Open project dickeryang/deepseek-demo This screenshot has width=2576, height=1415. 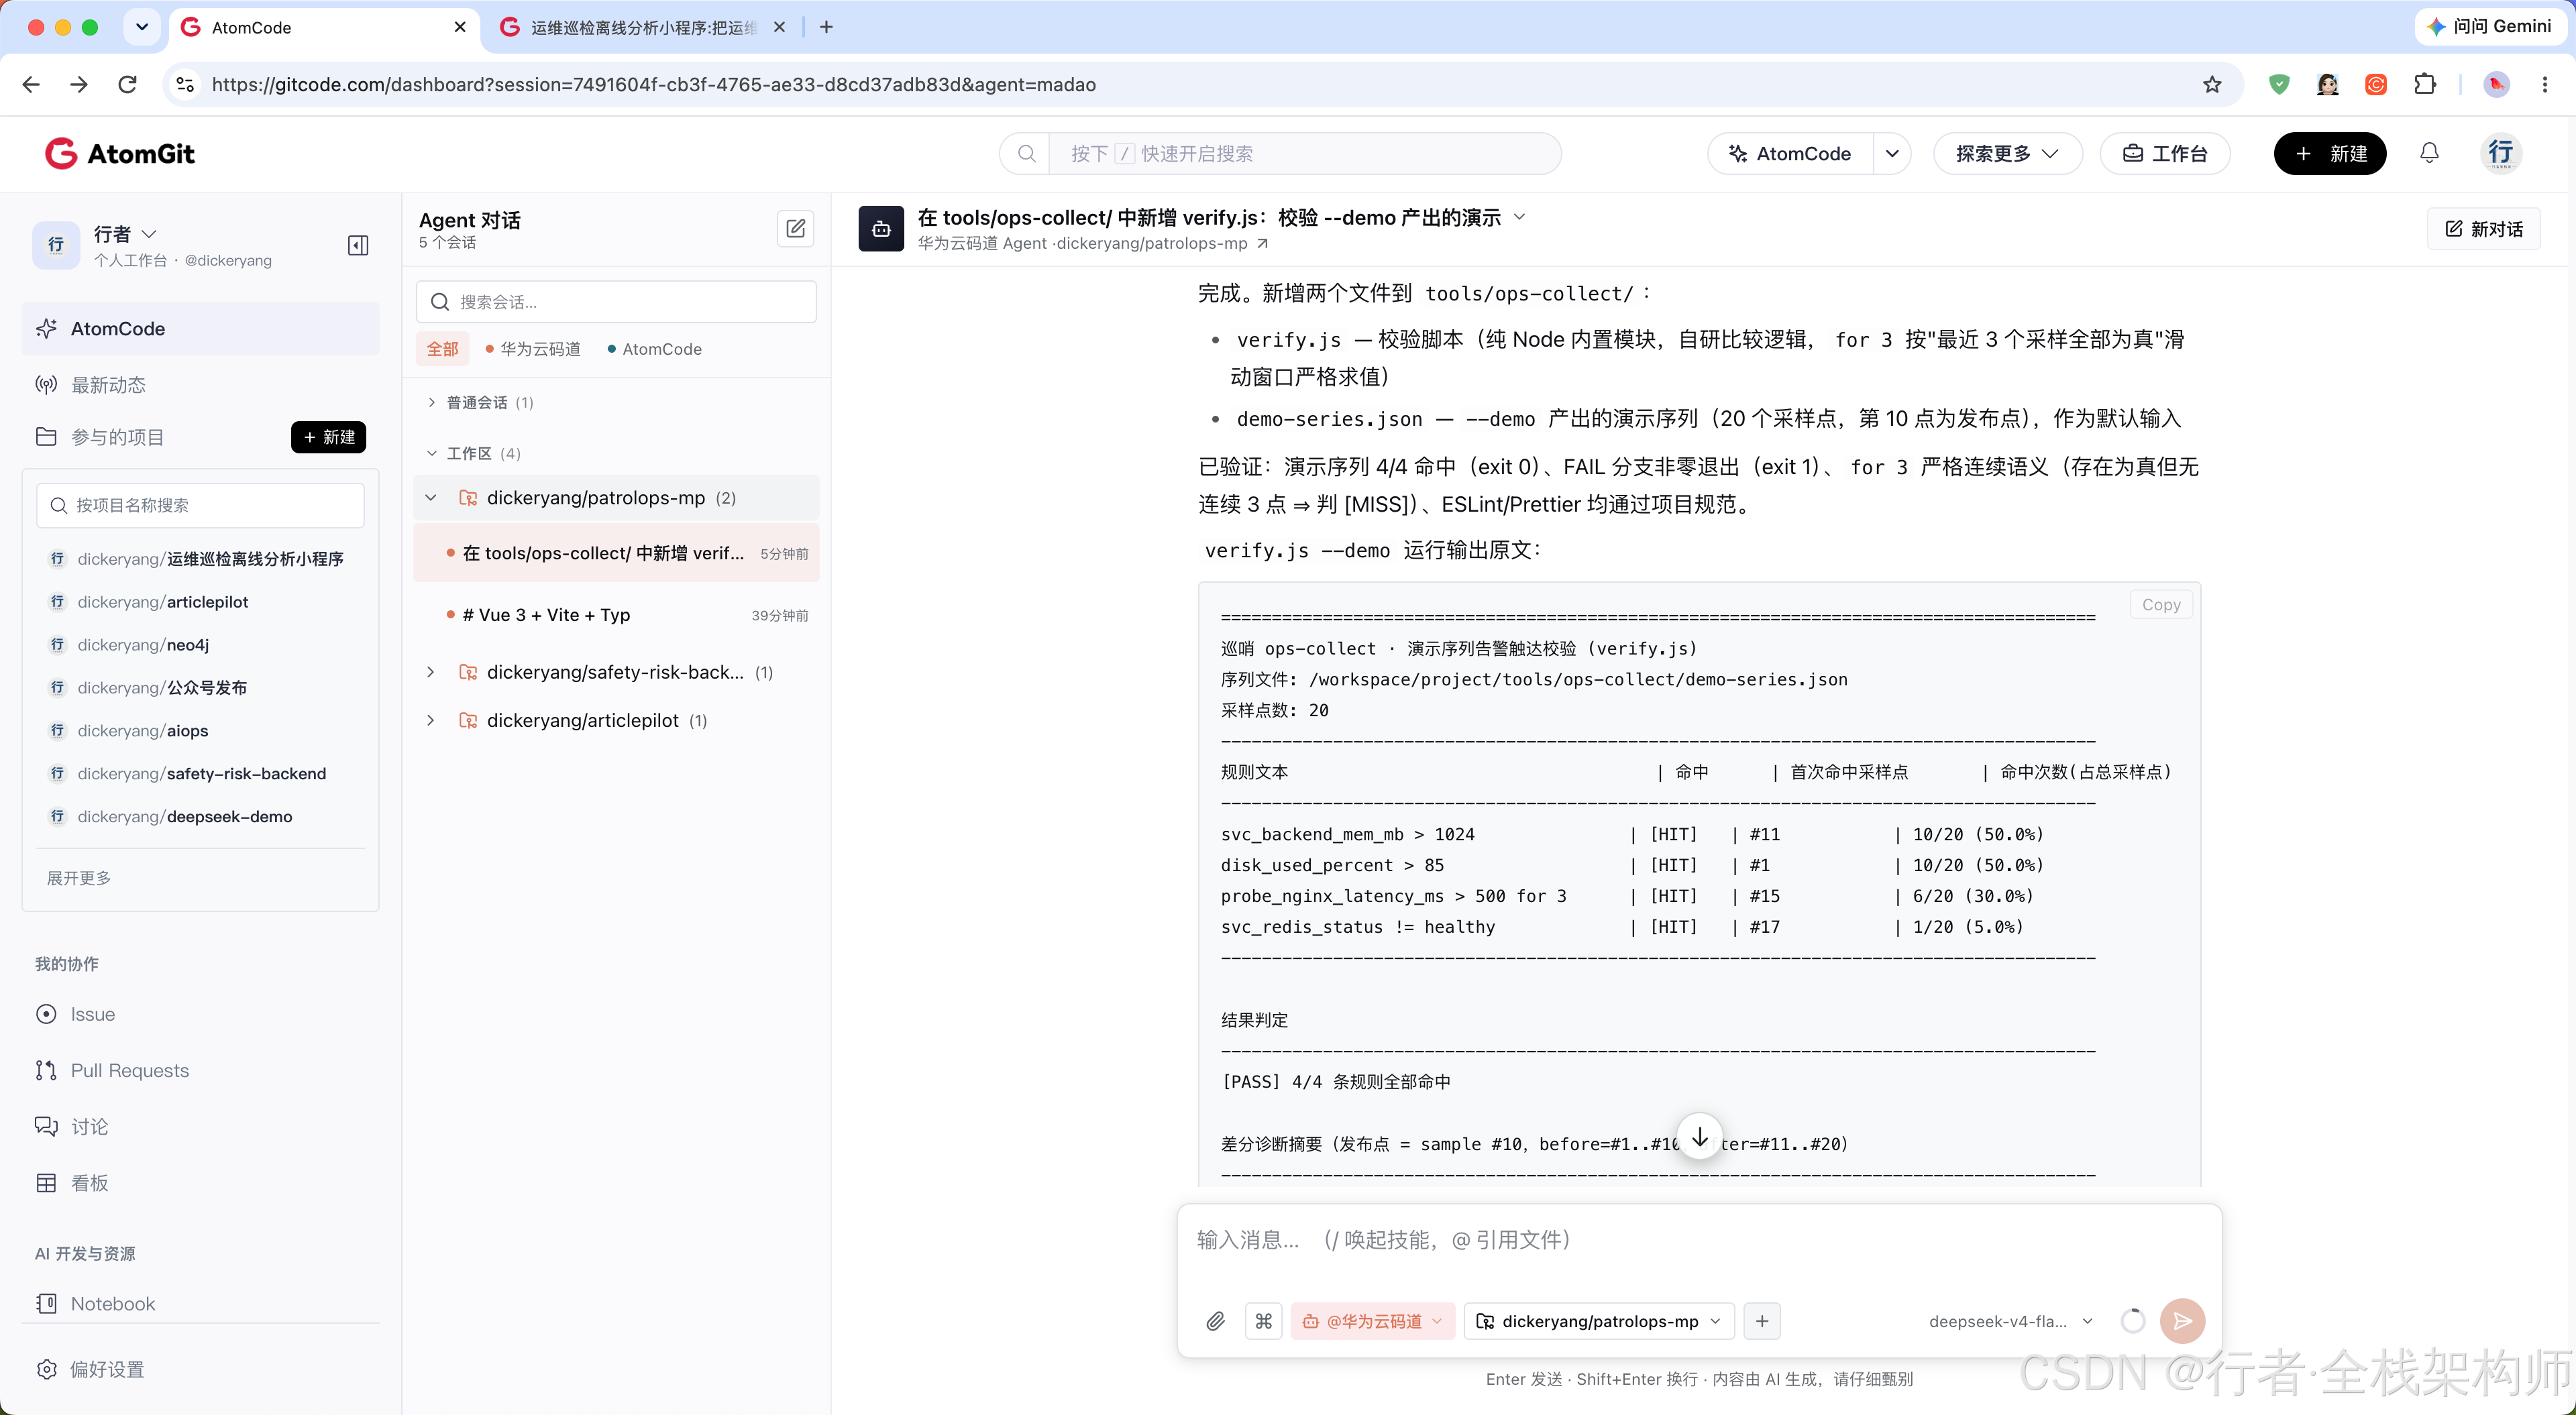(185, 817)
